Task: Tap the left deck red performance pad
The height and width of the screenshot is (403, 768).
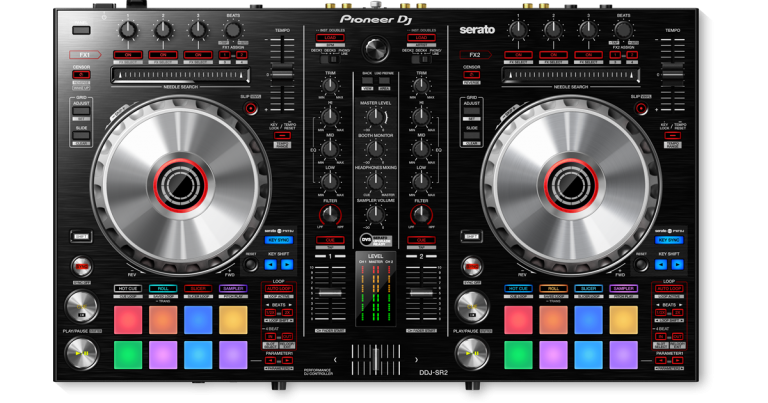Action: coord(129,319)
